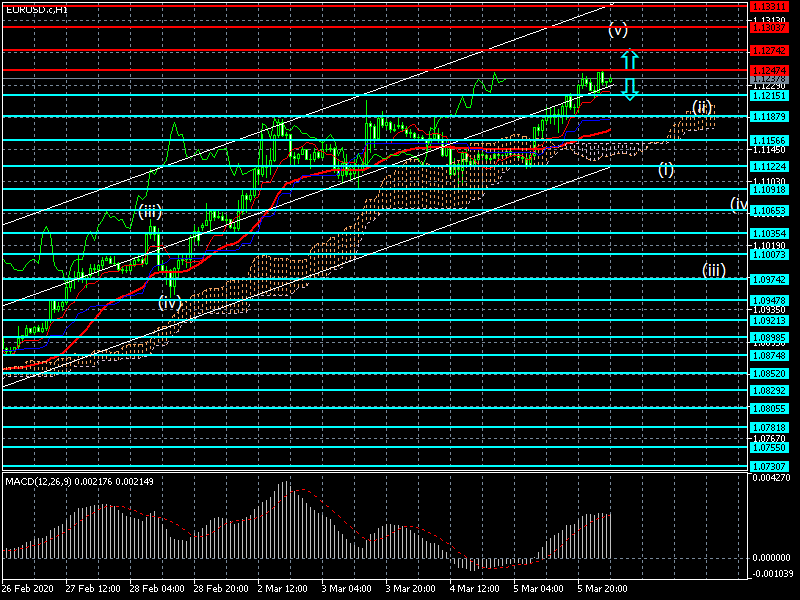
Task: Select the 1.10653 level label
Action: [x=768, y=210]
